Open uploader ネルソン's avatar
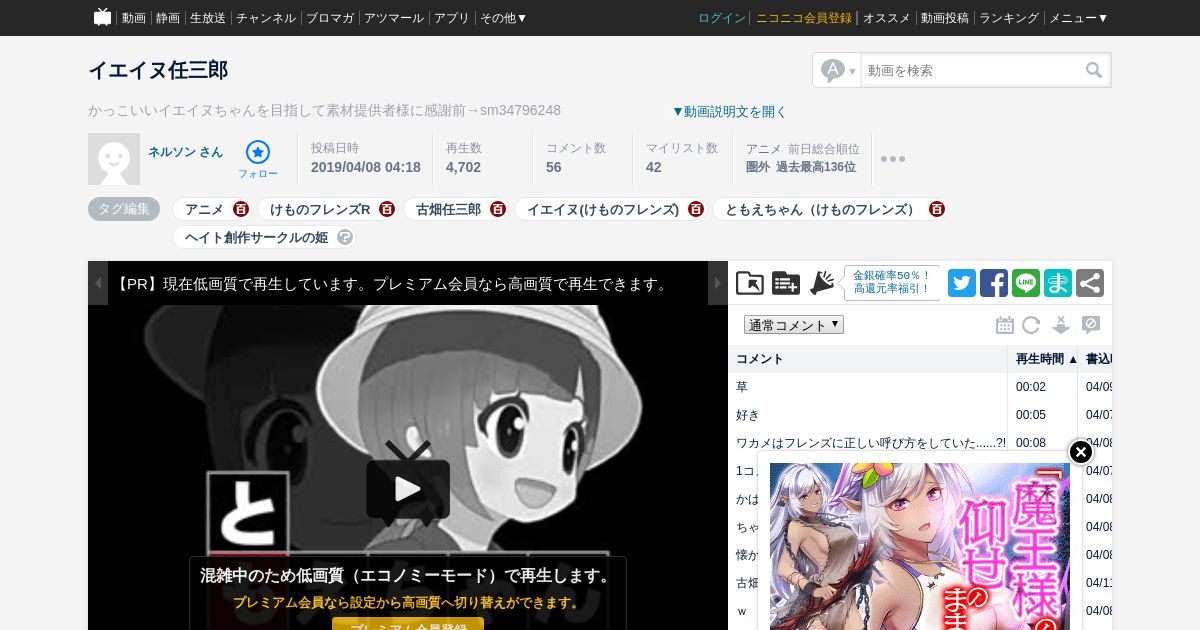The height and width of the screenshot is (630, 1200). point(114,159)
